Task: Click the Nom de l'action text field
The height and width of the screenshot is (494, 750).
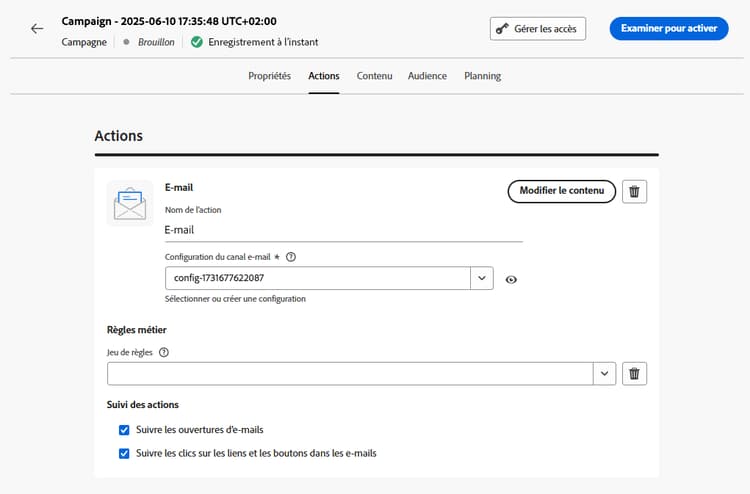Action: 343,229
